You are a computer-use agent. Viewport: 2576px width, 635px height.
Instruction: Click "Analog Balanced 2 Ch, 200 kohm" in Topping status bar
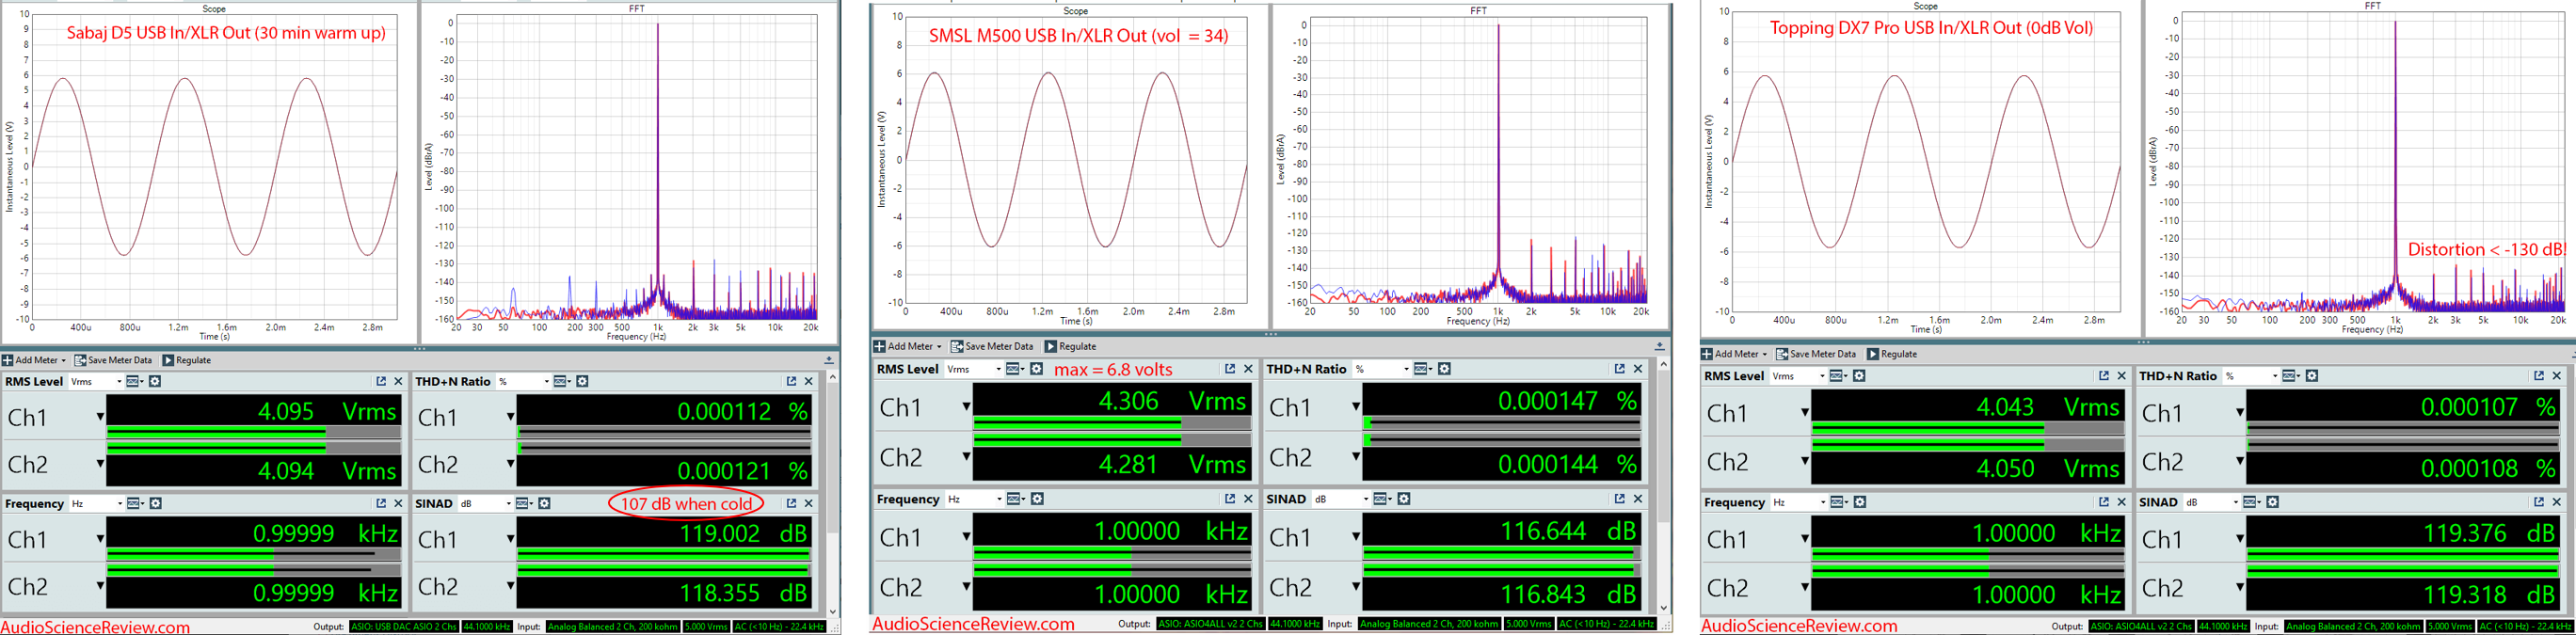(x=2355, y=627)
